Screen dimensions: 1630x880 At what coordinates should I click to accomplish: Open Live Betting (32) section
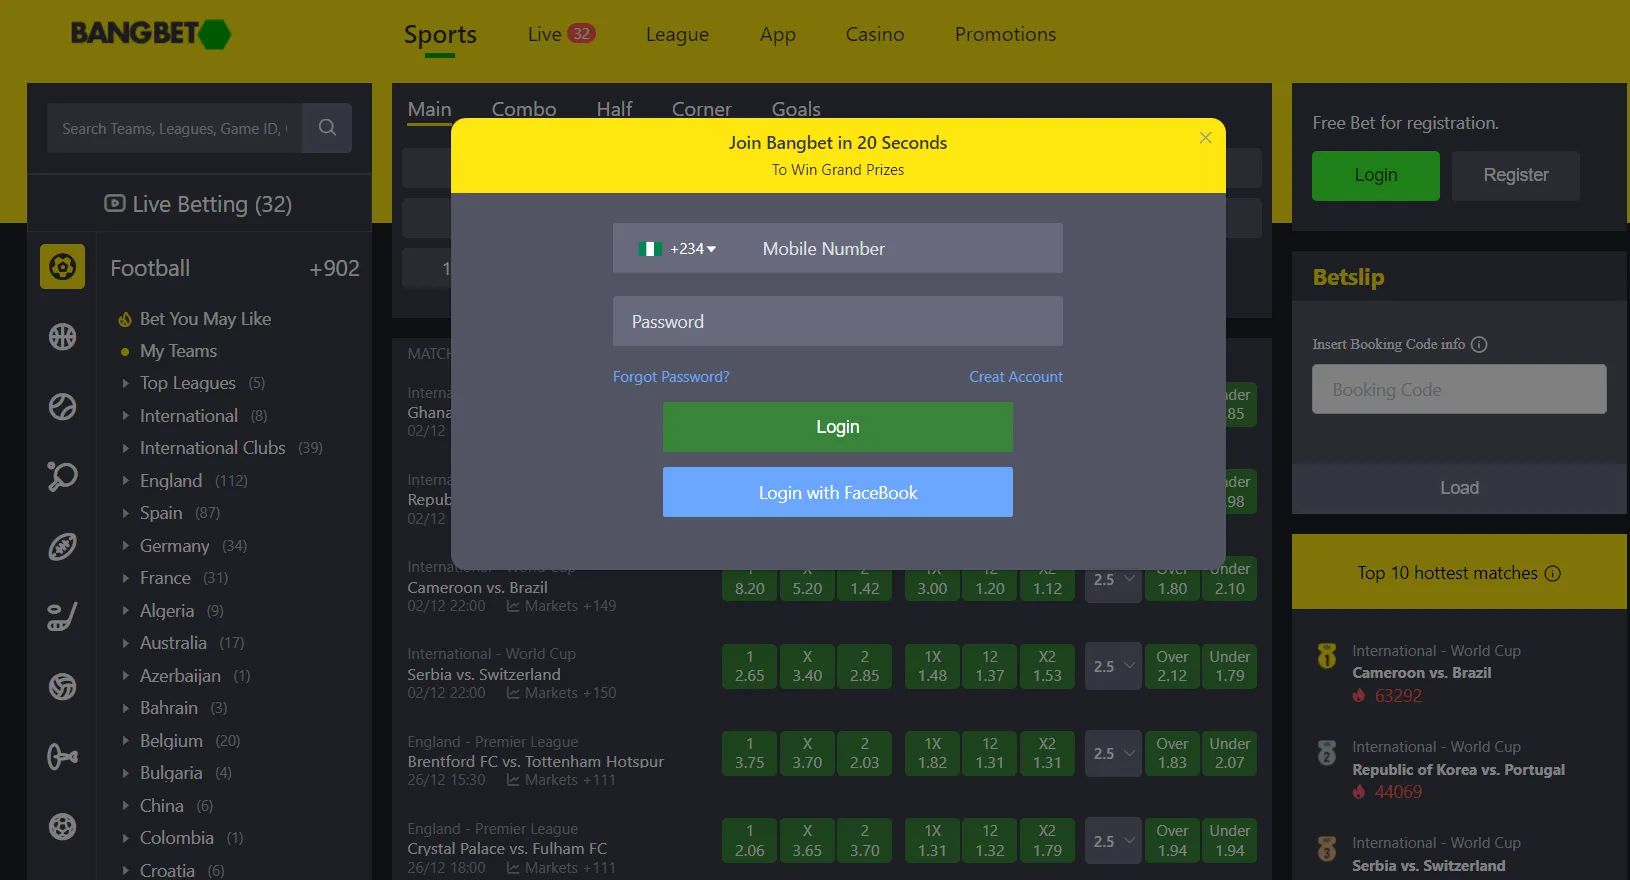click(199, 204)
